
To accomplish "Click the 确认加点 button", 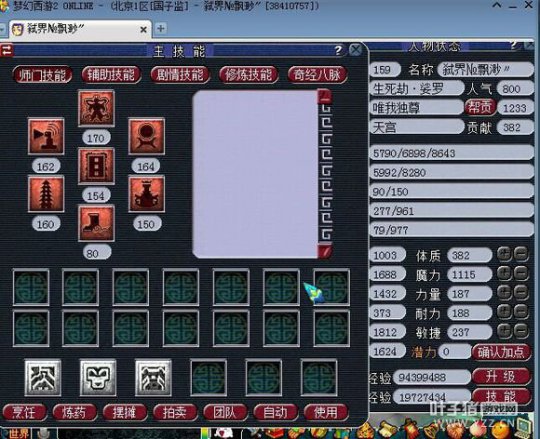I will (x=501, y=352).
